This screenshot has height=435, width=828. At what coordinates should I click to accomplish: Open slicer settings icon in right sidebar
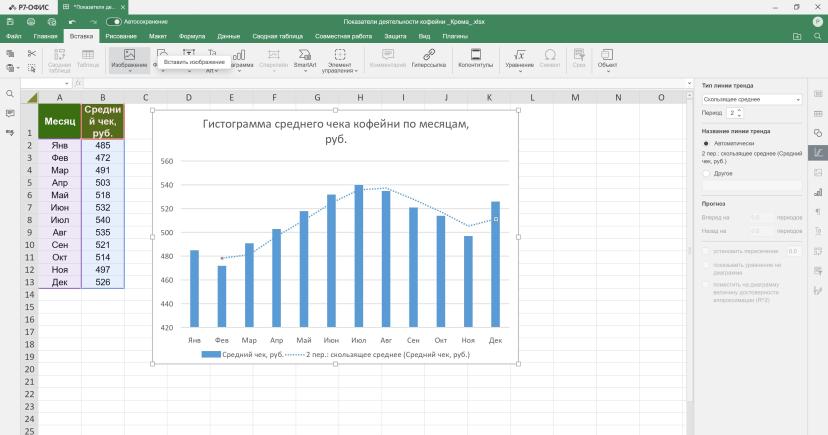click(818, 271)
